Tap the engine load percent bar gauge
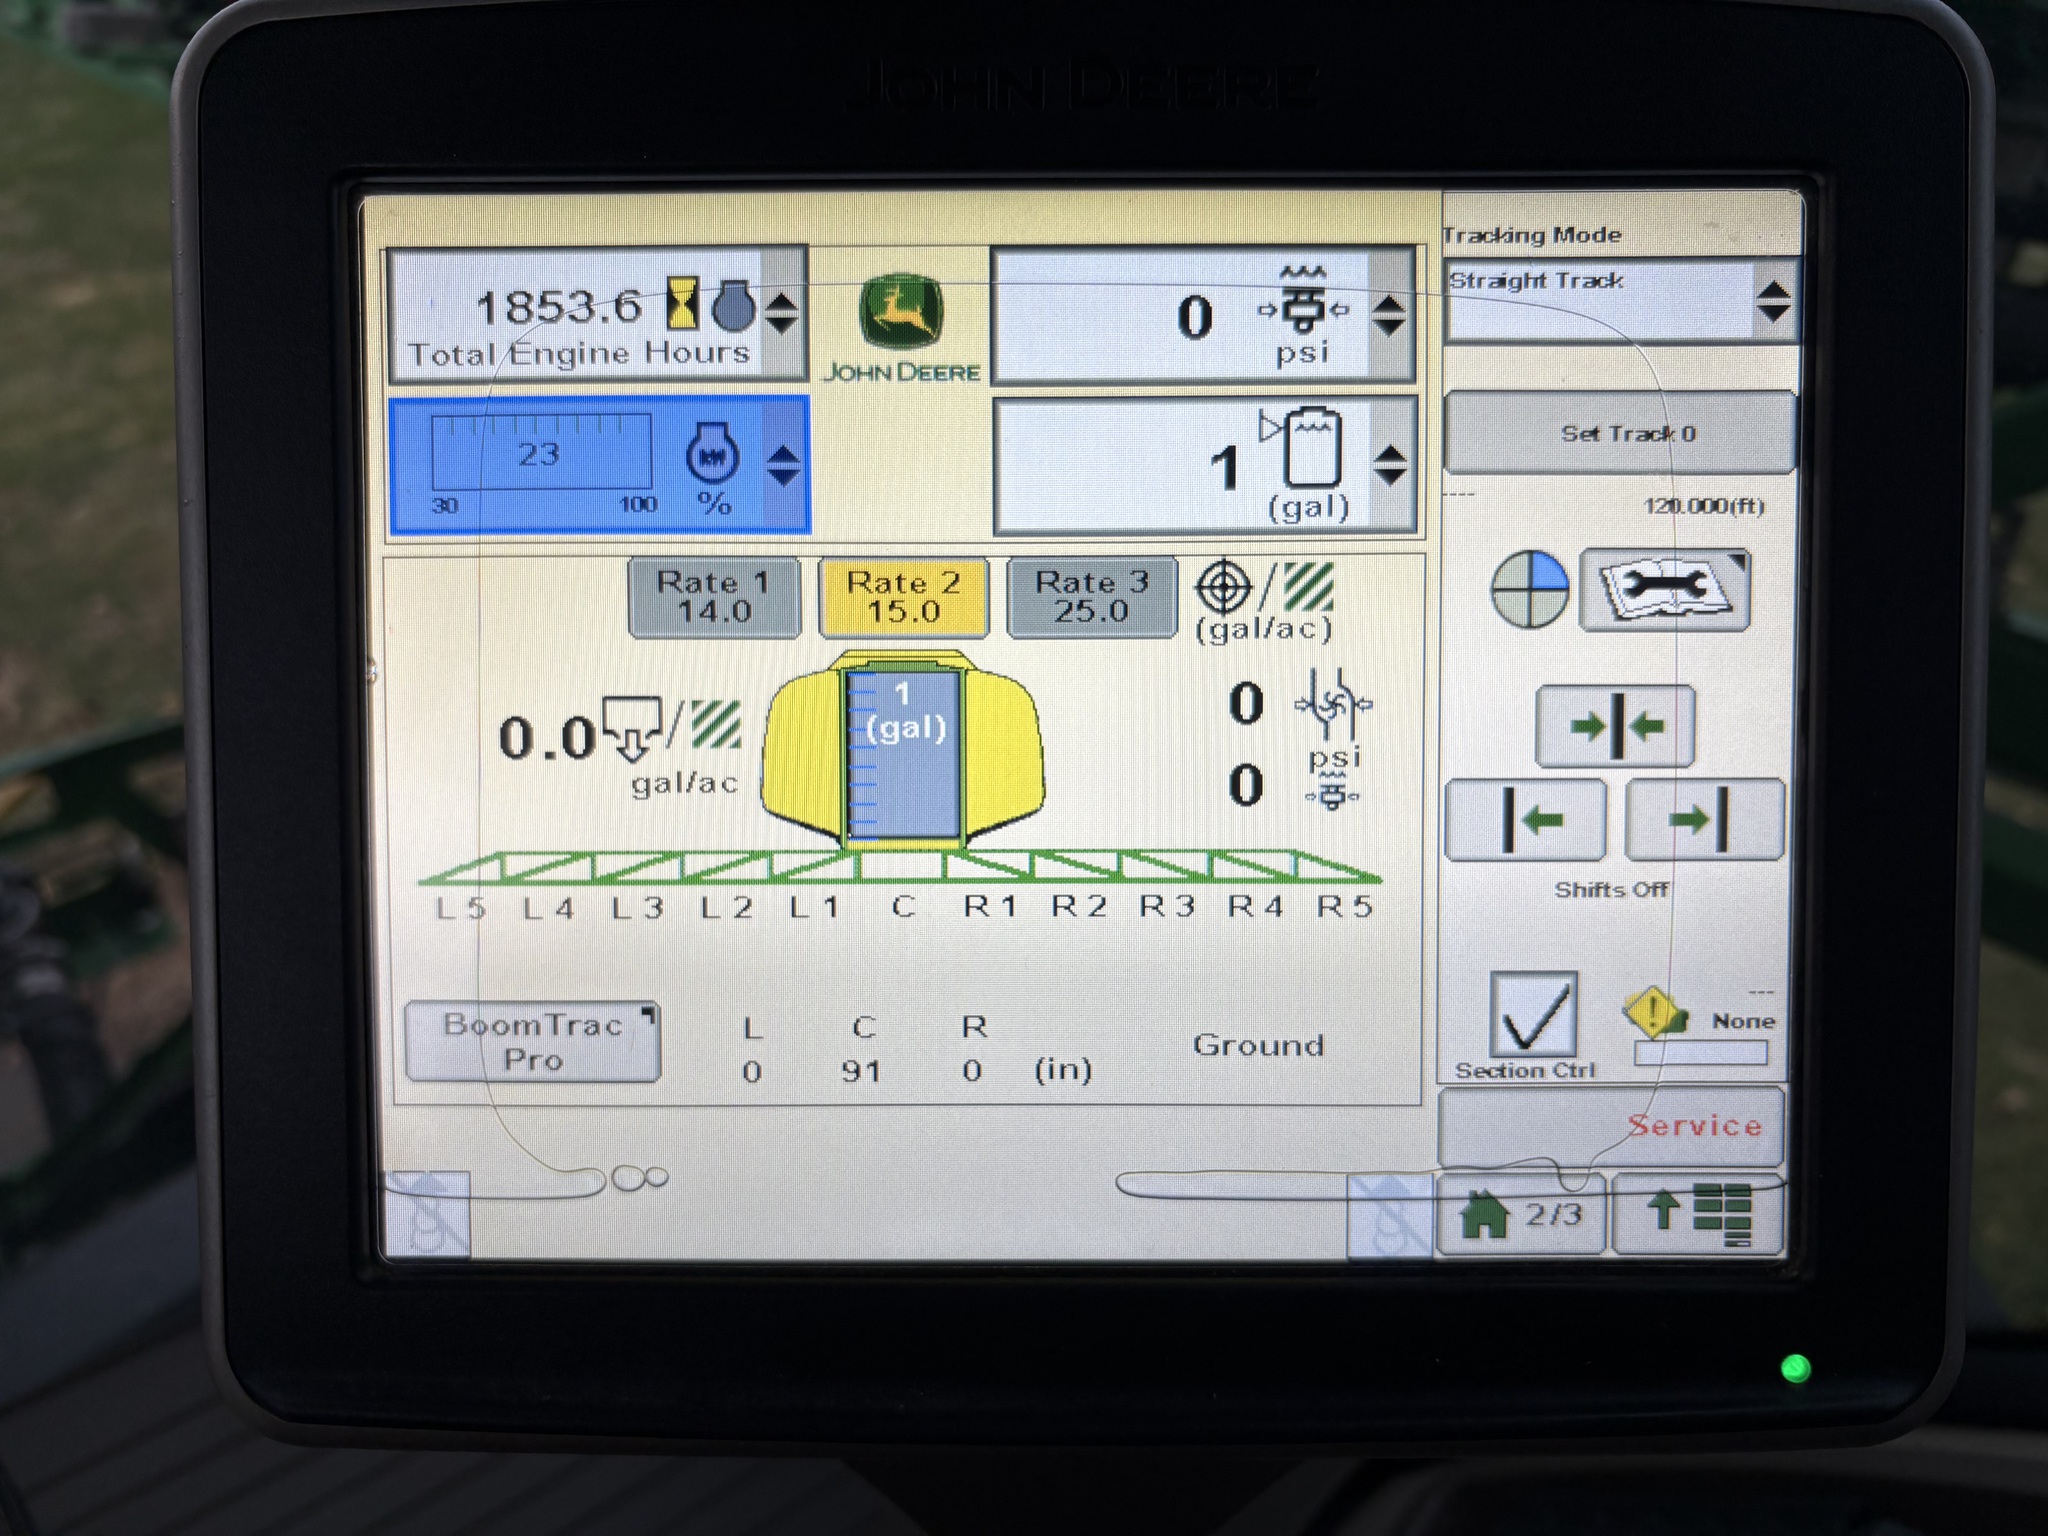Image resolution: width=2048 pixels, height=1536 pixels. click(541, 455)
